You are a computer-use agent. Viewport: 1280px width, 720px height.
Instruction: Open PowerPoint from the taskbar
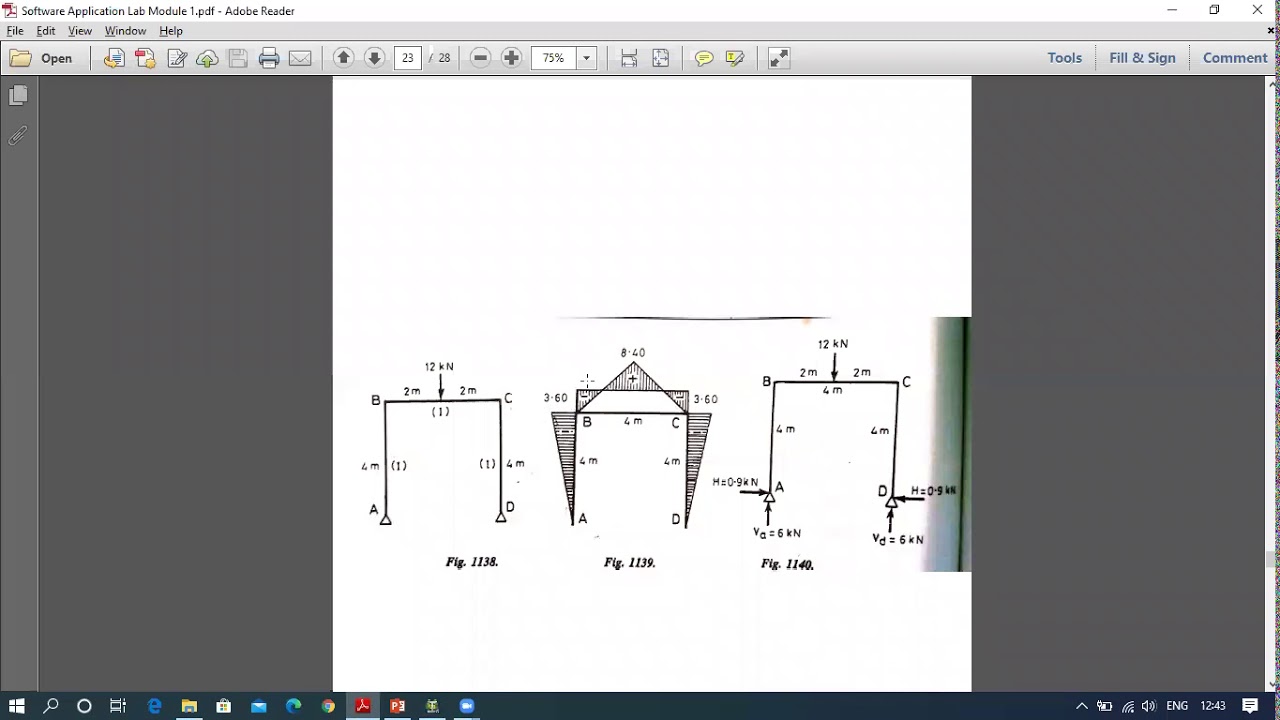(x=397, y=706)
